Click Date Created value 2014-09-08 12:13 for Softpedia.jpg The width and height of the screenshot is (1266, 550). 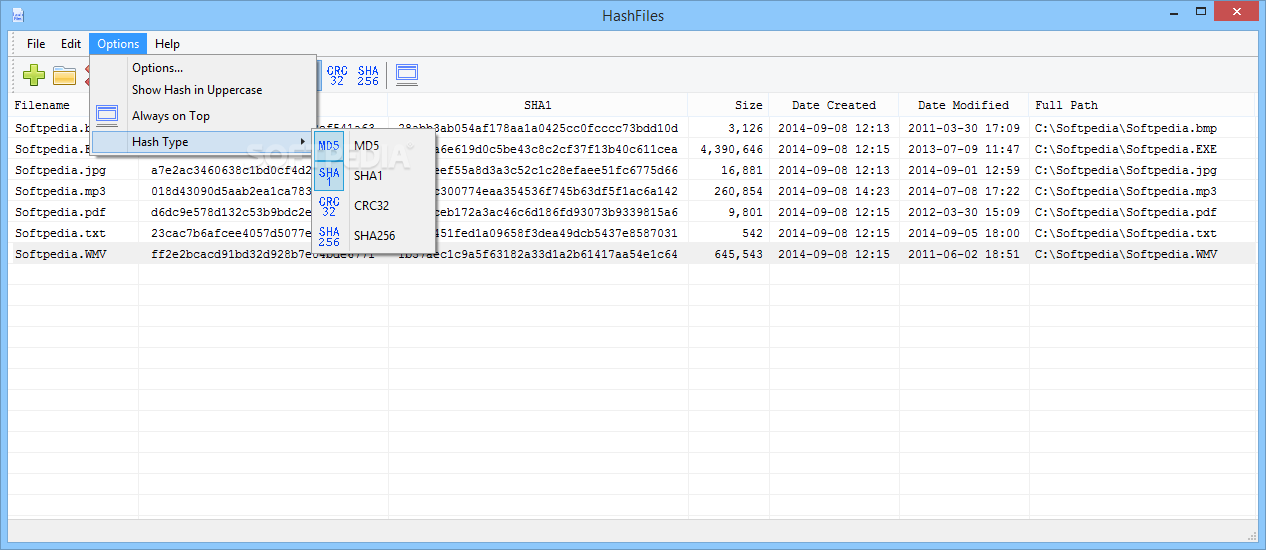[x=834, y=170]
